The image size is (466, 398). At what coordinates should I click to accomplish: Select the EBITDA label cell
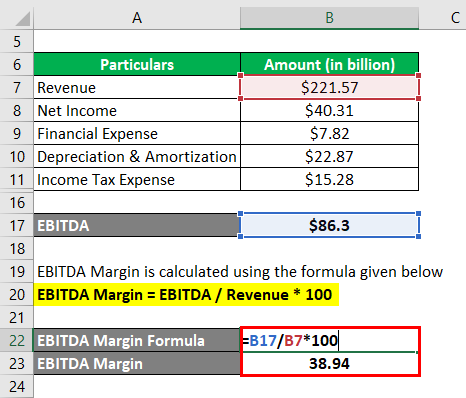(137, 225)
